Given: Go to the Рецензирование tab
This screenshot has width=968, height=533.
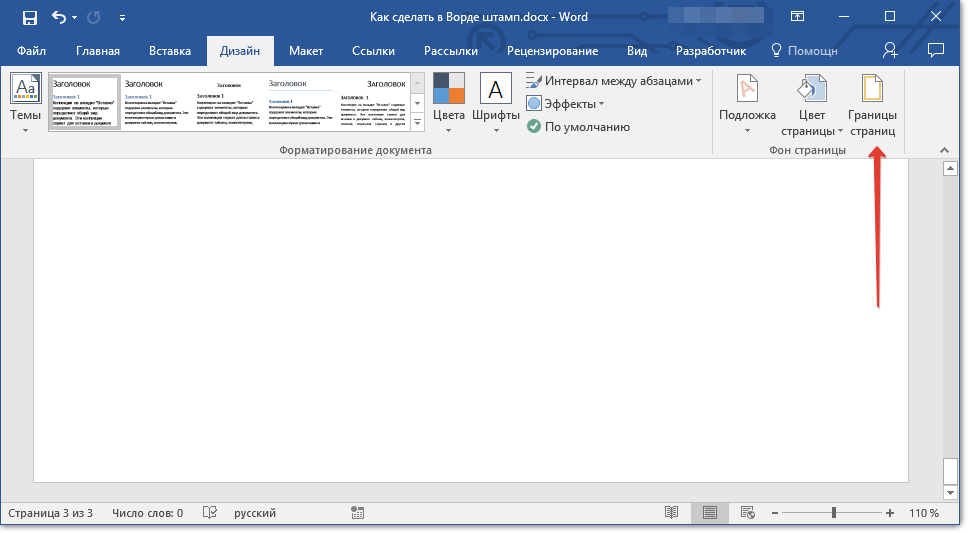Looking at the screenshot, I should 553,51.
